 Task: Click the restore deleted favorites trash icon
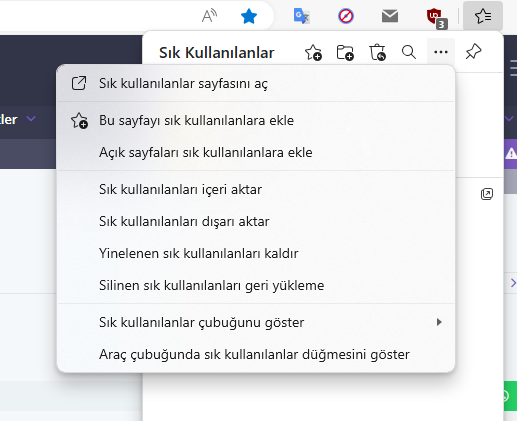(x=377, y=52)
